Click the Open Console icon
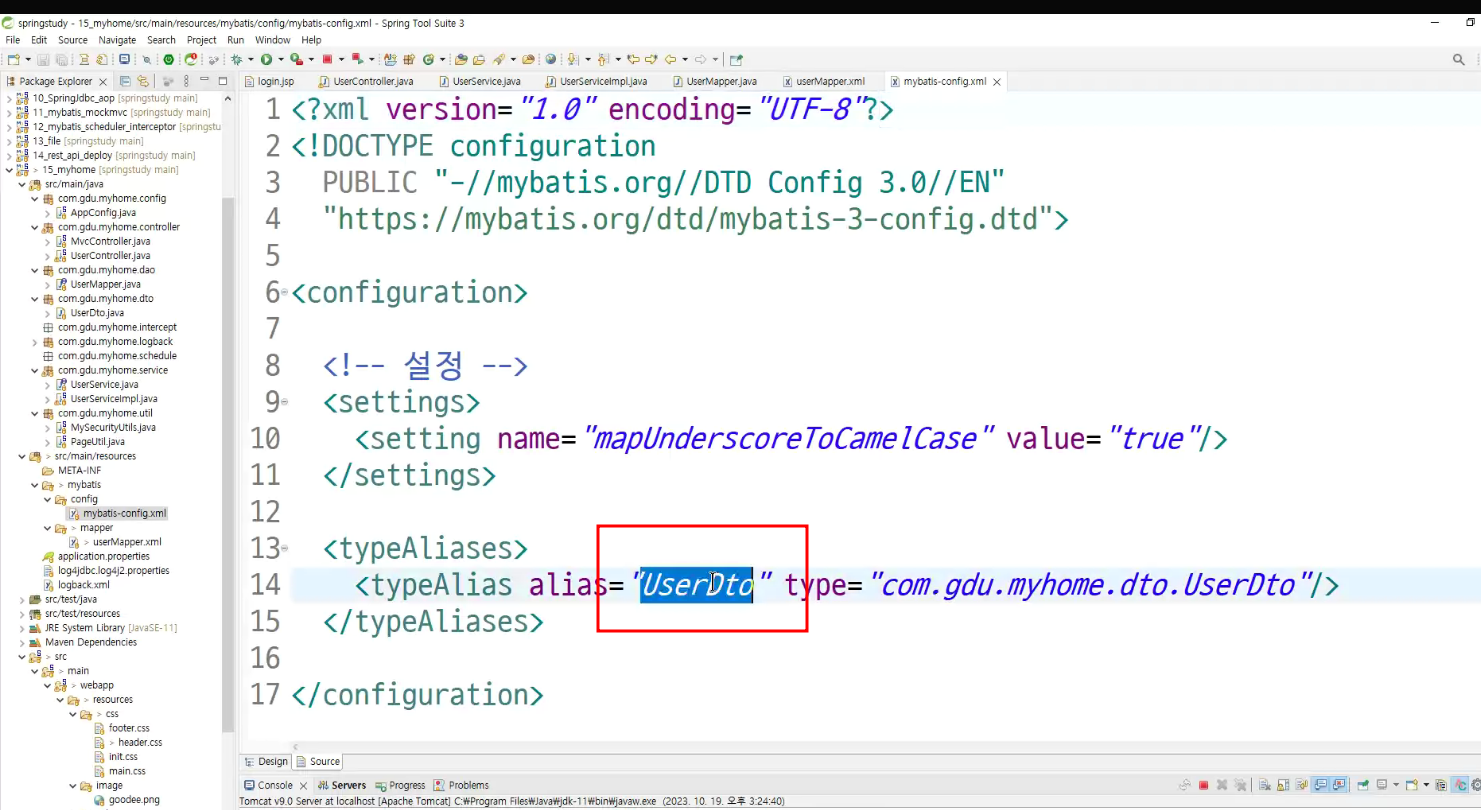The height and width of the screenshot is (810, 1481). point(1411,785)
